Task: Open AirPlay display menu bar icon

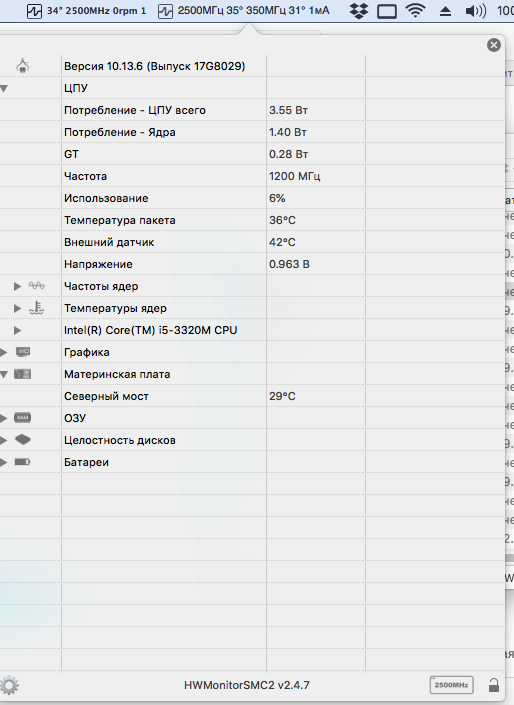Action: [387, 11]
